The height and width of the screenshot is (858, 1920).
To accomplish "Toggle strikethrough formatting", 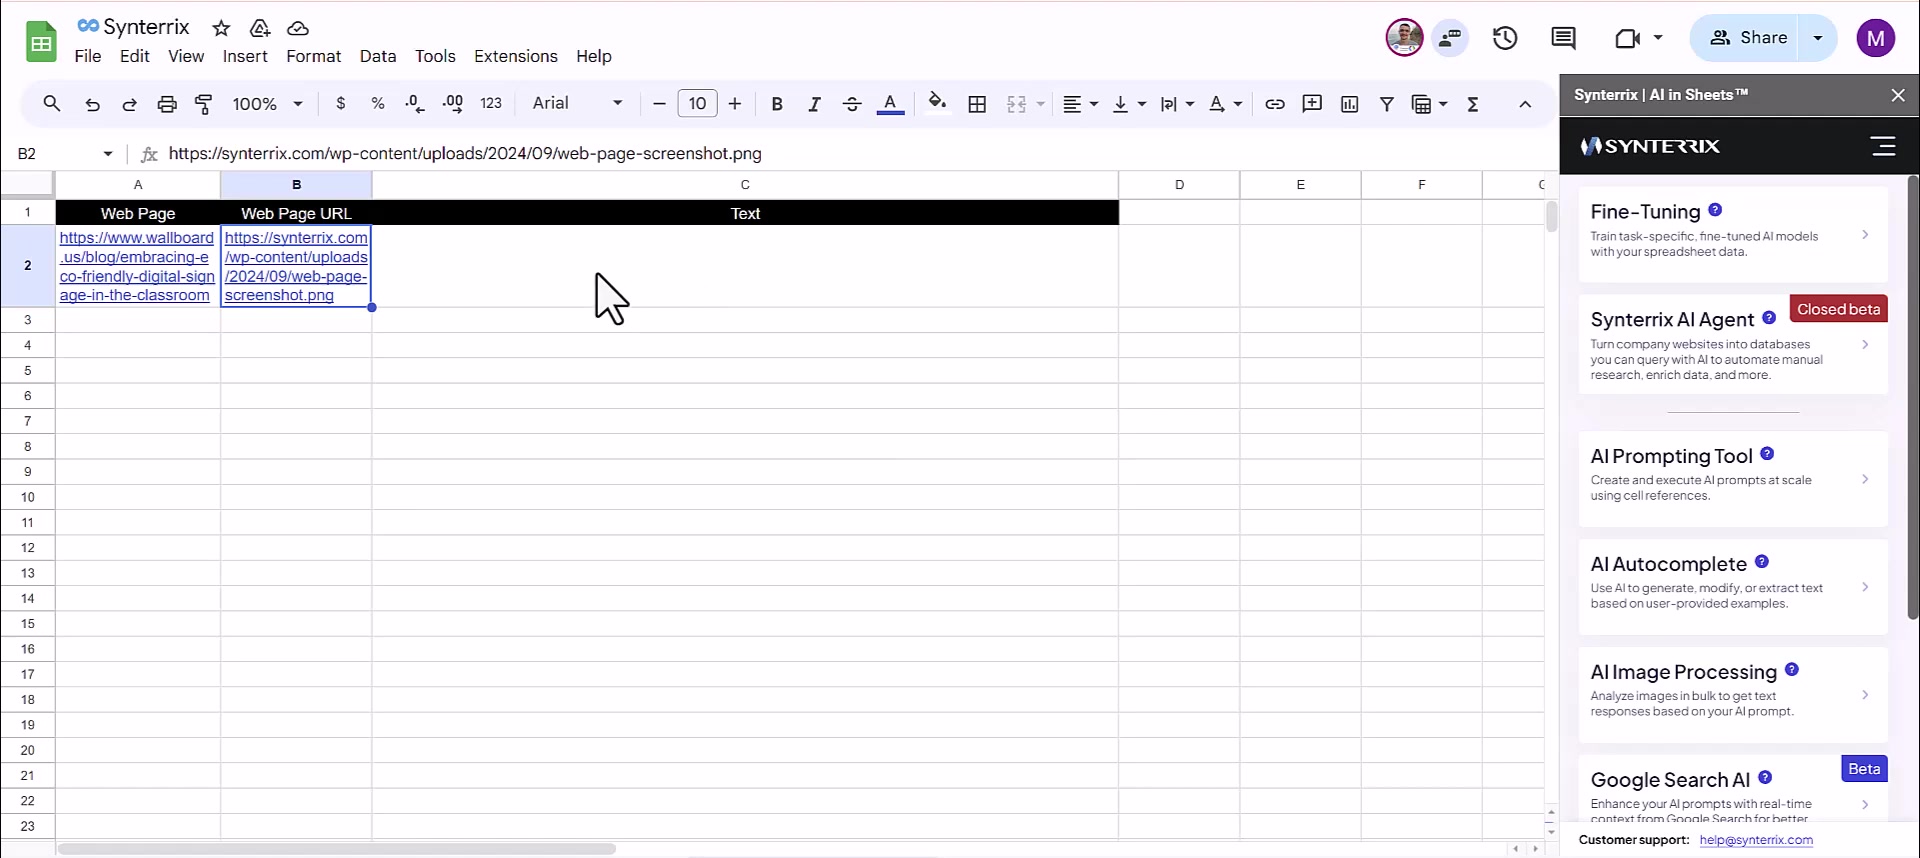I will (852, 104).
